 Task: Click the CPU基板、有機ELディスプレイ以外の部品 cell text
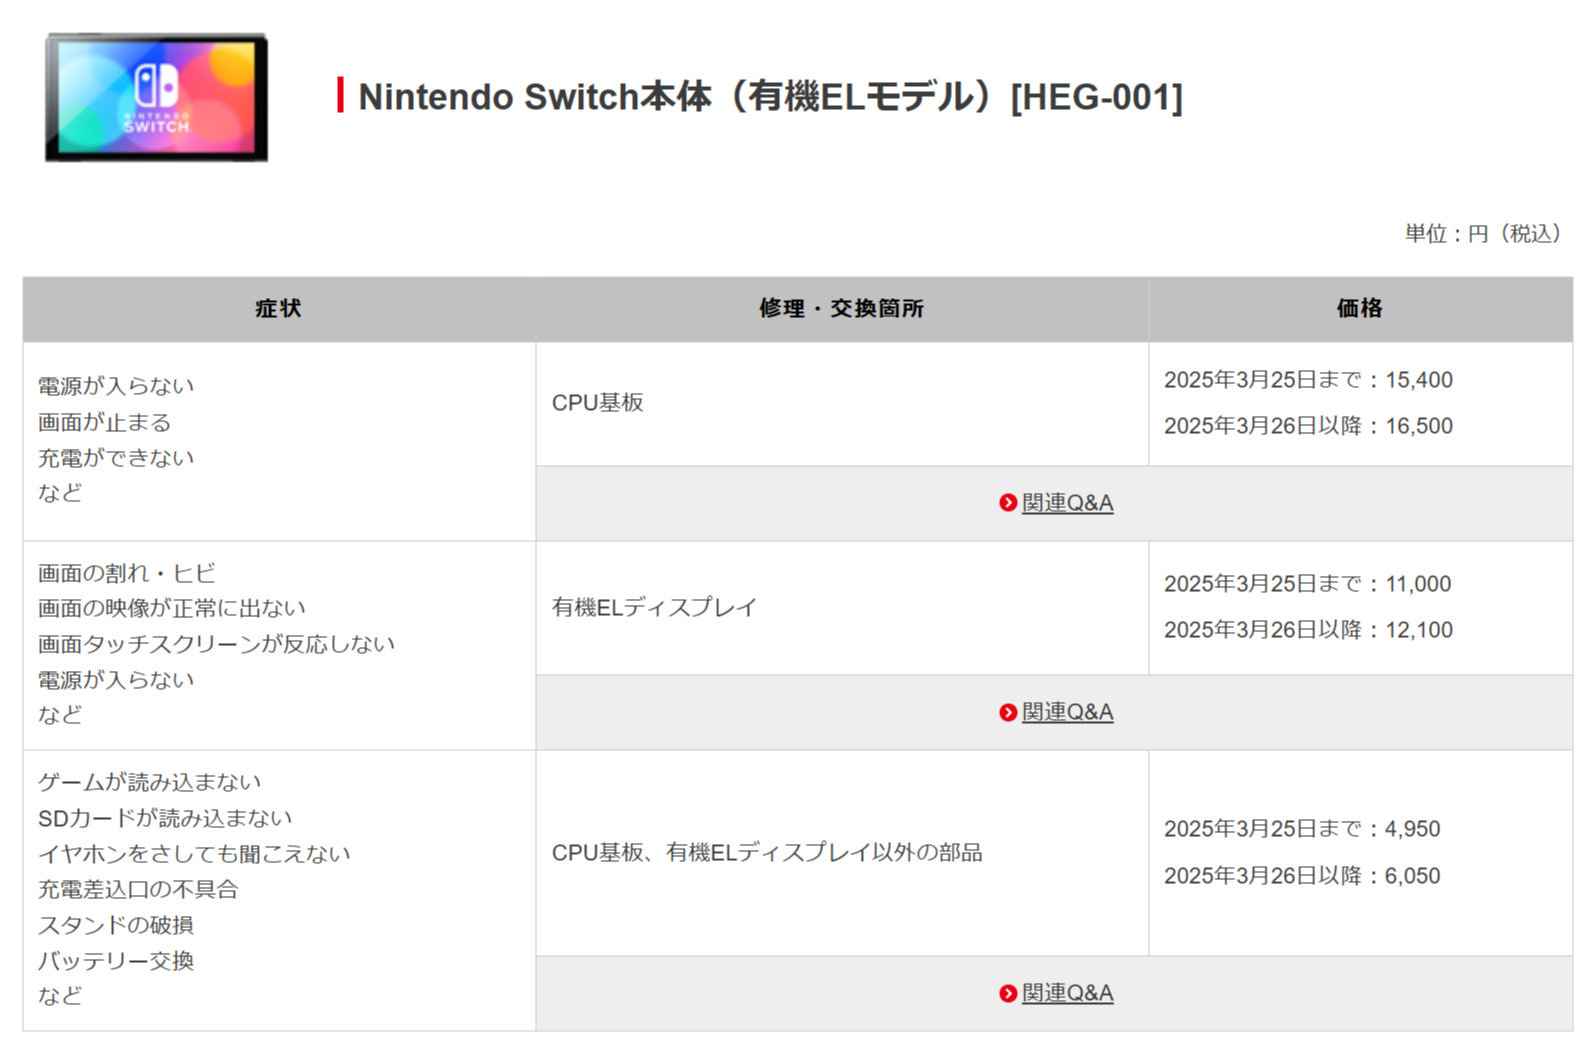pyautogui.click(x=767, y=852)
